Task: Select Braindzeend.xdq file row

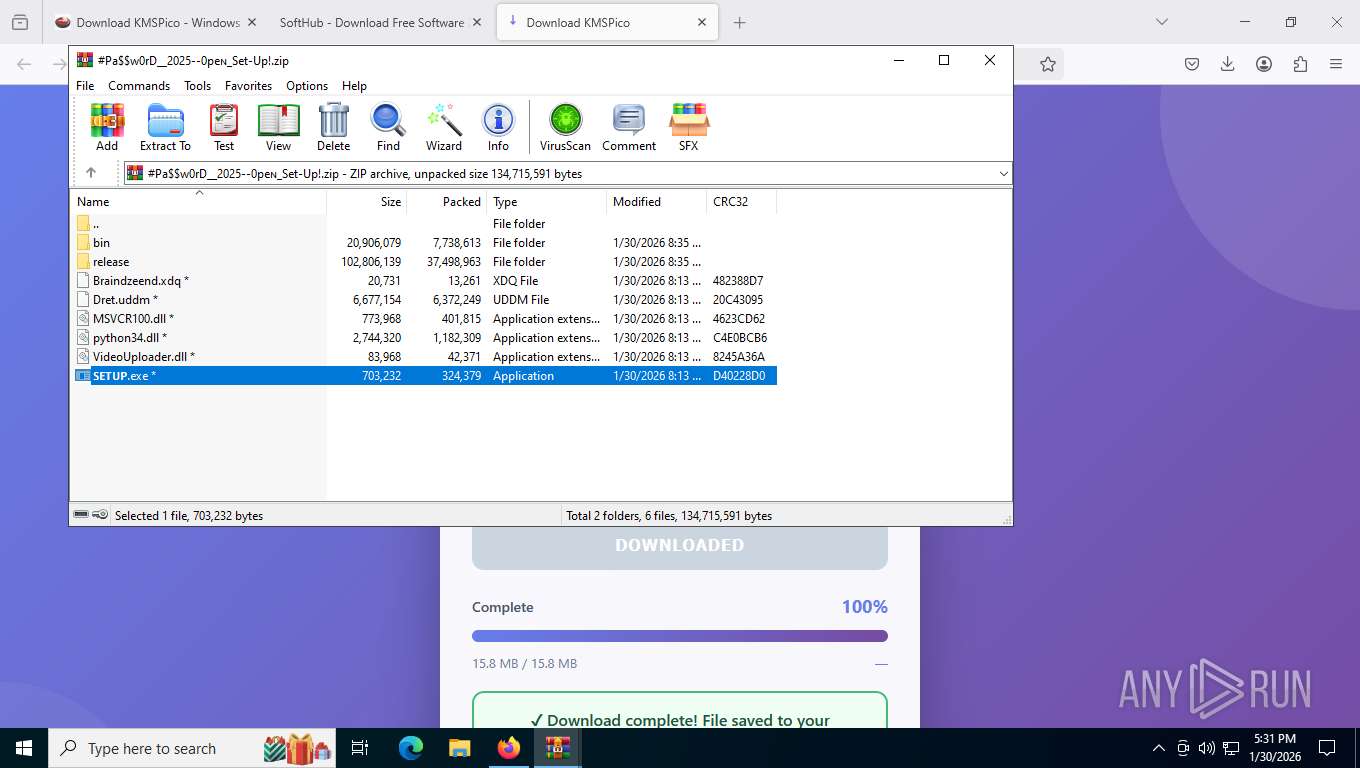Action: [x=423, y=281]
